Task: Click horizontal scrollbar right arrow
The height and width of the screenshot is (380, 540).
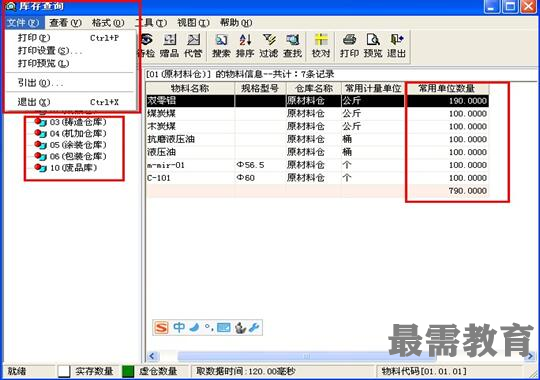Action: [x=531, y=356]
